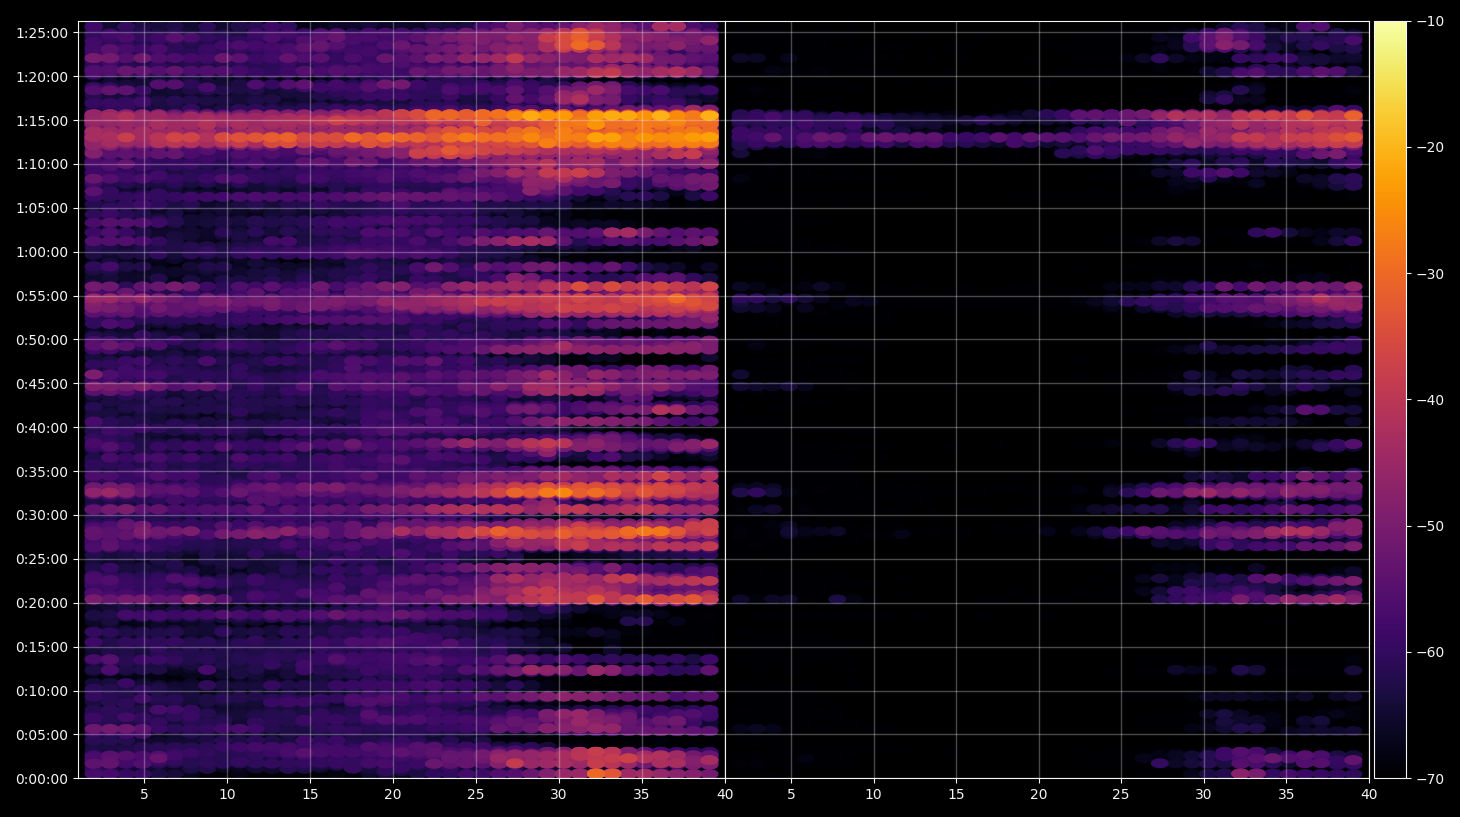
Task: Click the -70 colorbar tick label
Action: 1430,779
